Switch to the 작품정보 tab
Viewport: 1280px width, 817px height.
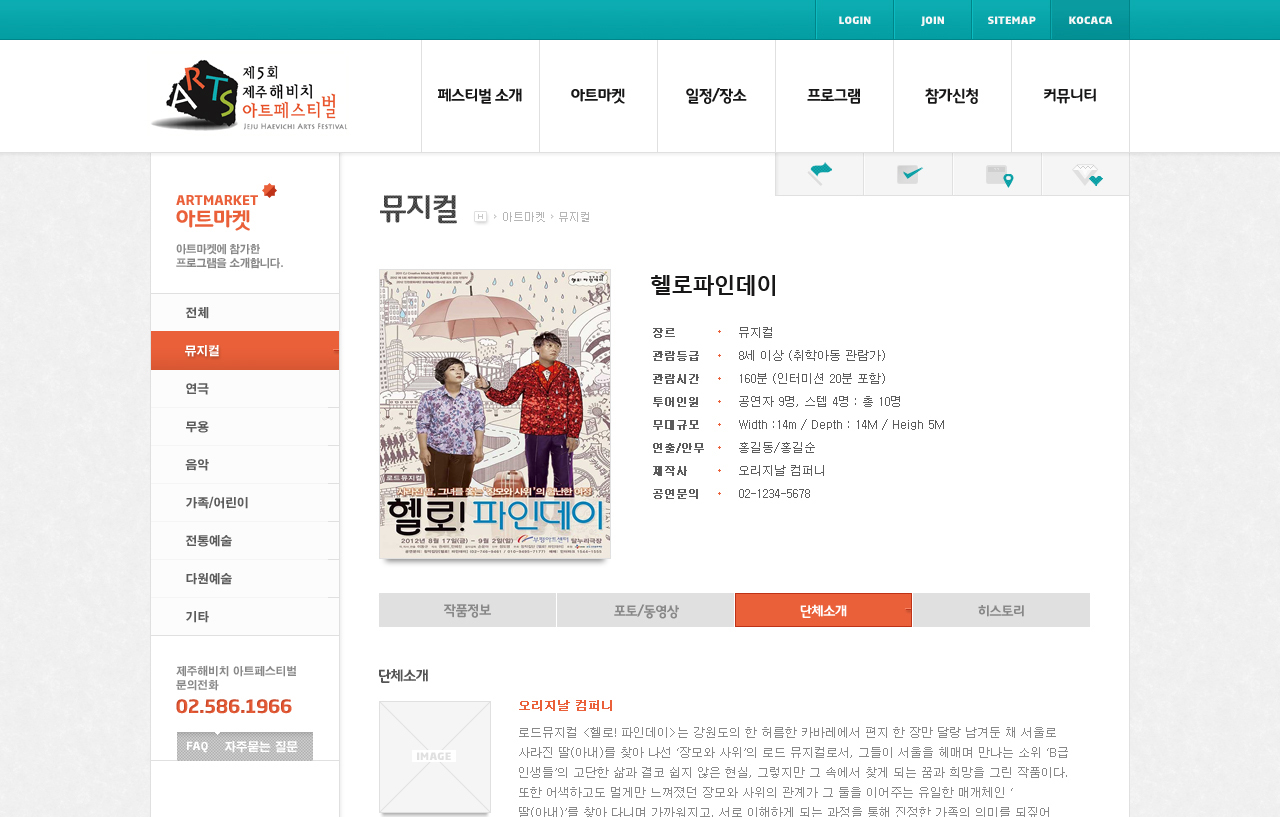pyautogui.click(x=467, y=610)
